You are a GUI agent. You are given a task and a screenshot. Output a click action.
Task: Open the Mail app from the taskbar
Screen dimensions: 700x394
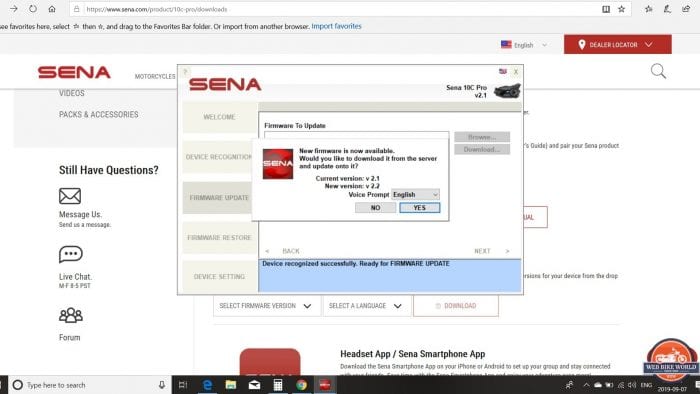[254, 385]
